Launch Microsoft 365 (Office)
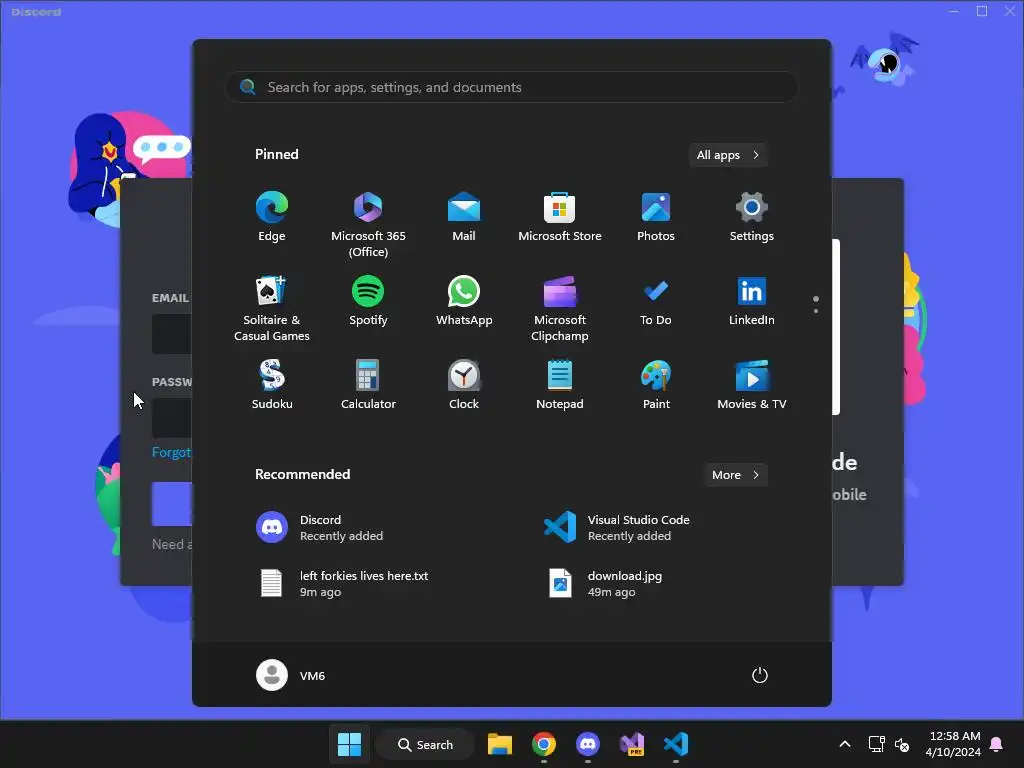The width and height of the screenshot is (1024, 768). point(368,225)
